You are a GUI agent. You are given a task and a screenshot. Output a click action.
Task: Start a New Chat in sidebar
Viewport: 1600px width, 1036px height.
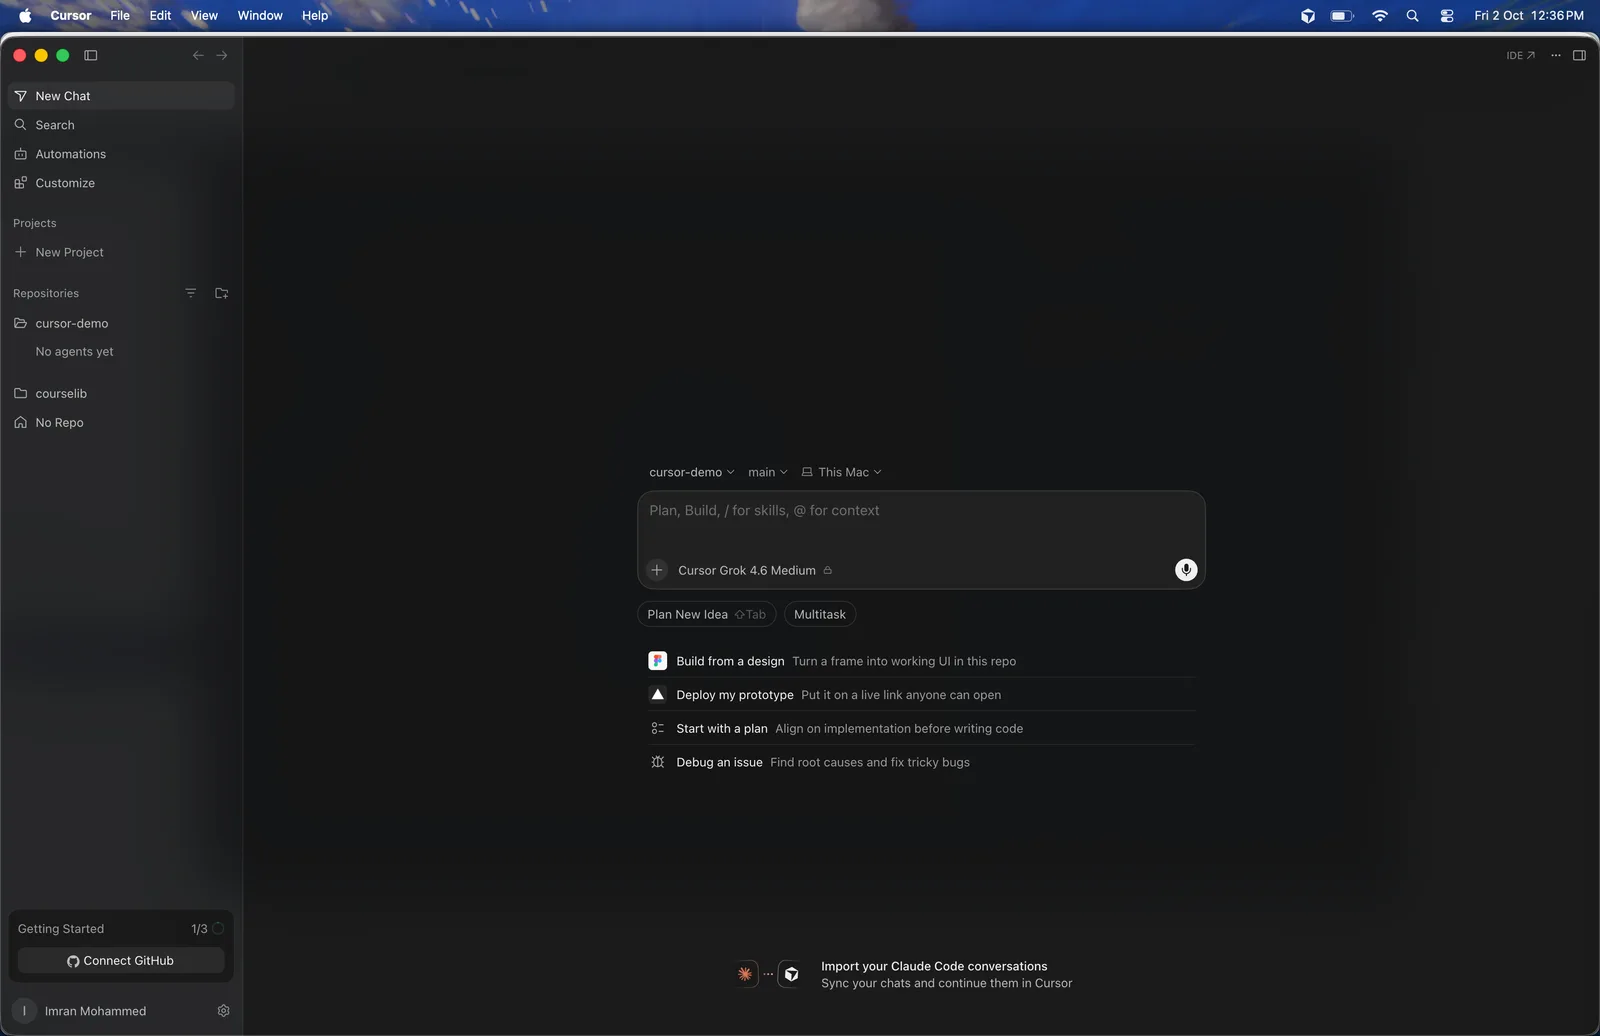[121, 96]
